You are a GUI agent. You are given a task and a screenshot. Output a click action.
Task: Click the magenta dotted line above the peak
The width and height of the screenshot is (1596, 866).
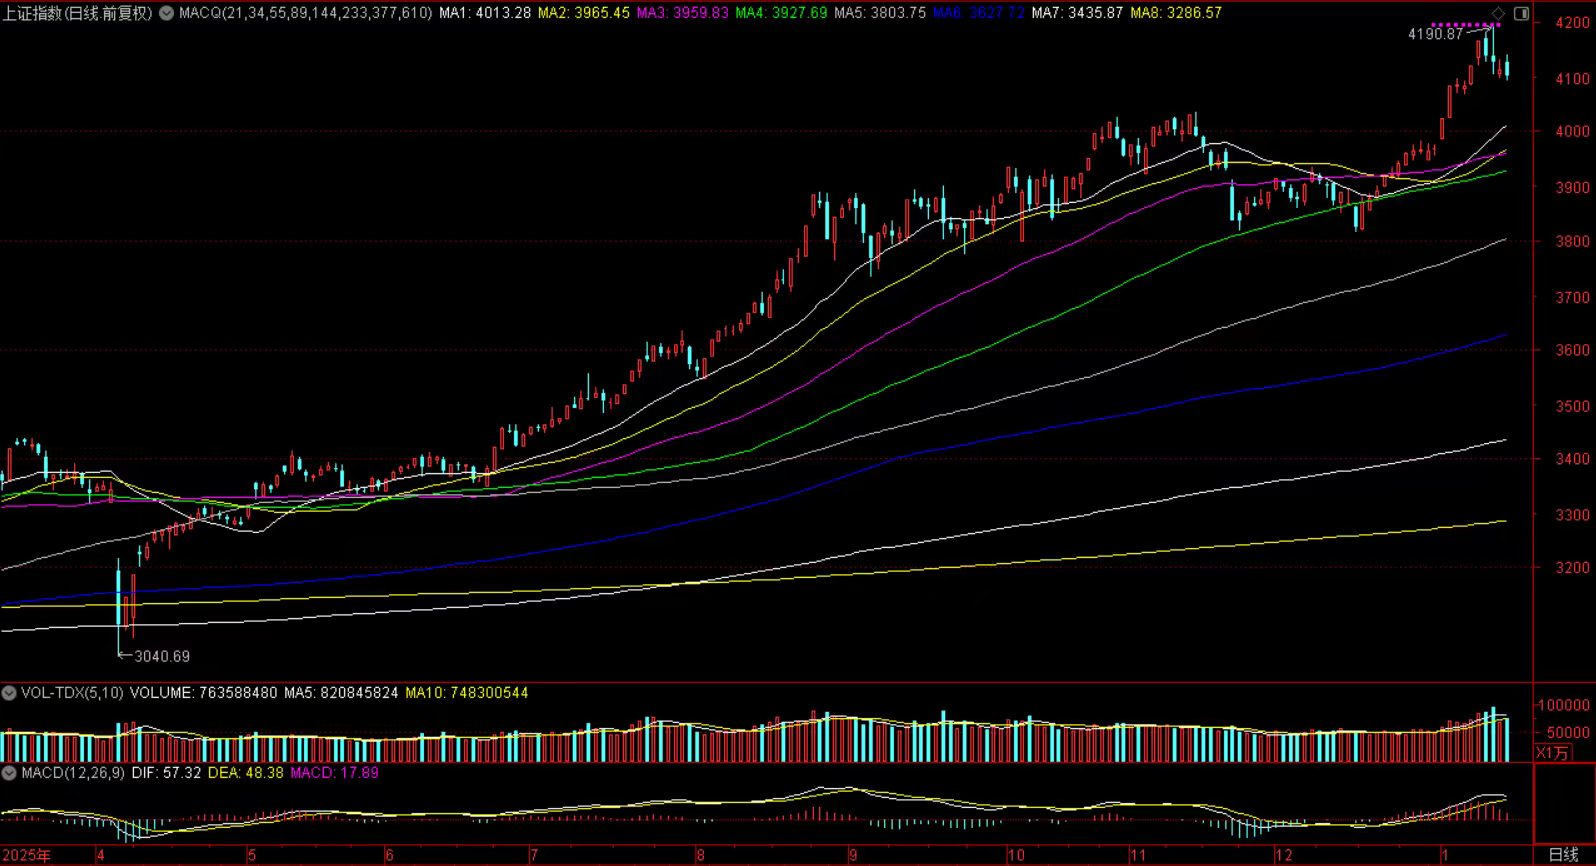pos(1465,24)
